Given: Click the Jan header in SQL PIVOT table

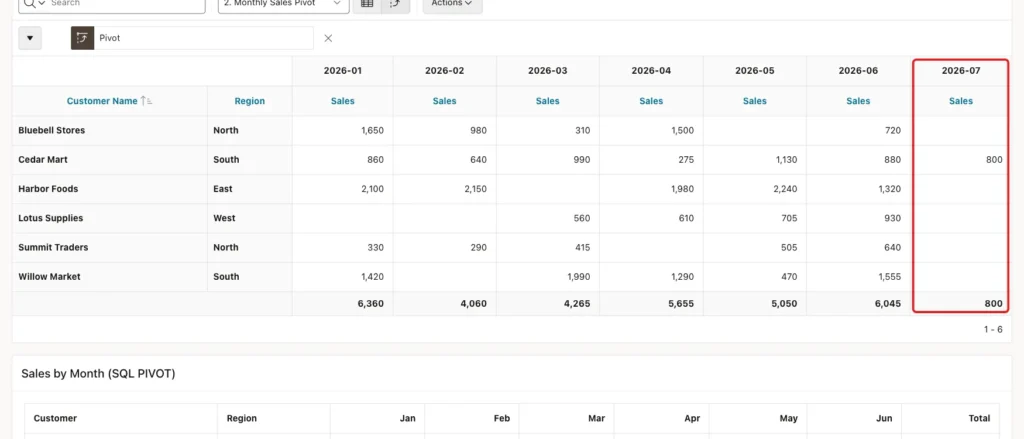Looking at the screenshot, I should pyautogui.click(x=408, y=418).
